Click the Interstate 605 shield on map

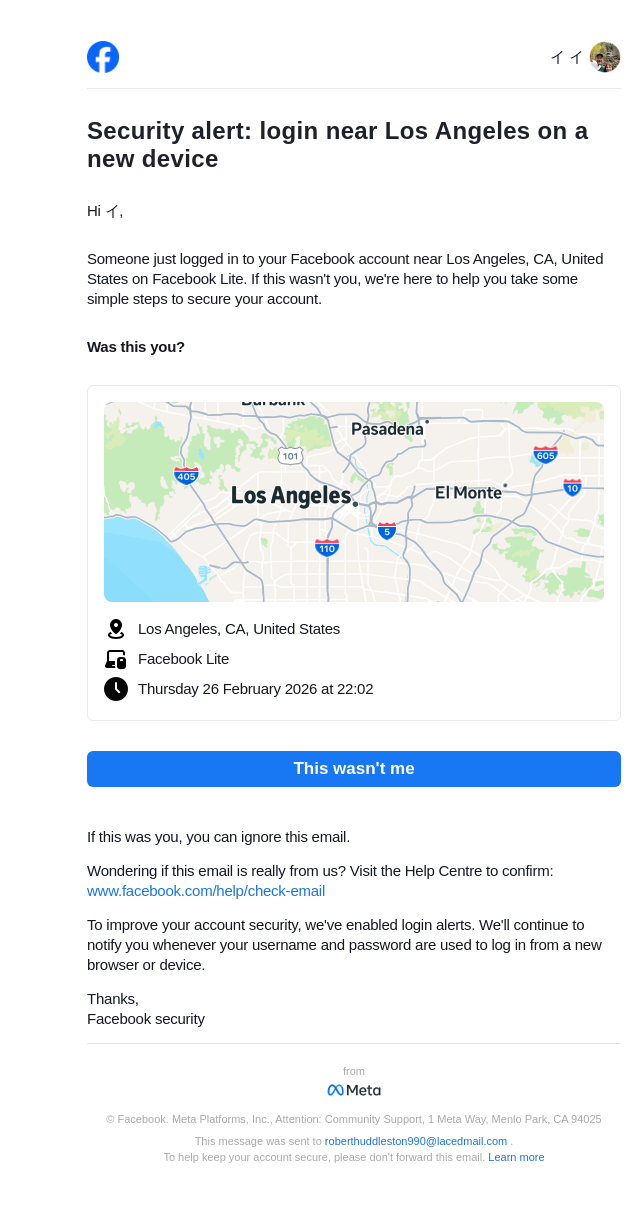point(545,455)
